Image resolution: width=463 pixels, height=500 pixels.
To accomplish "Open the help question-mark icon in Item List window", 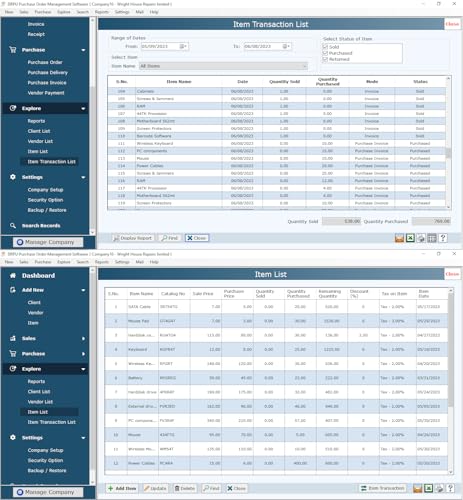I will pos(450,488).
